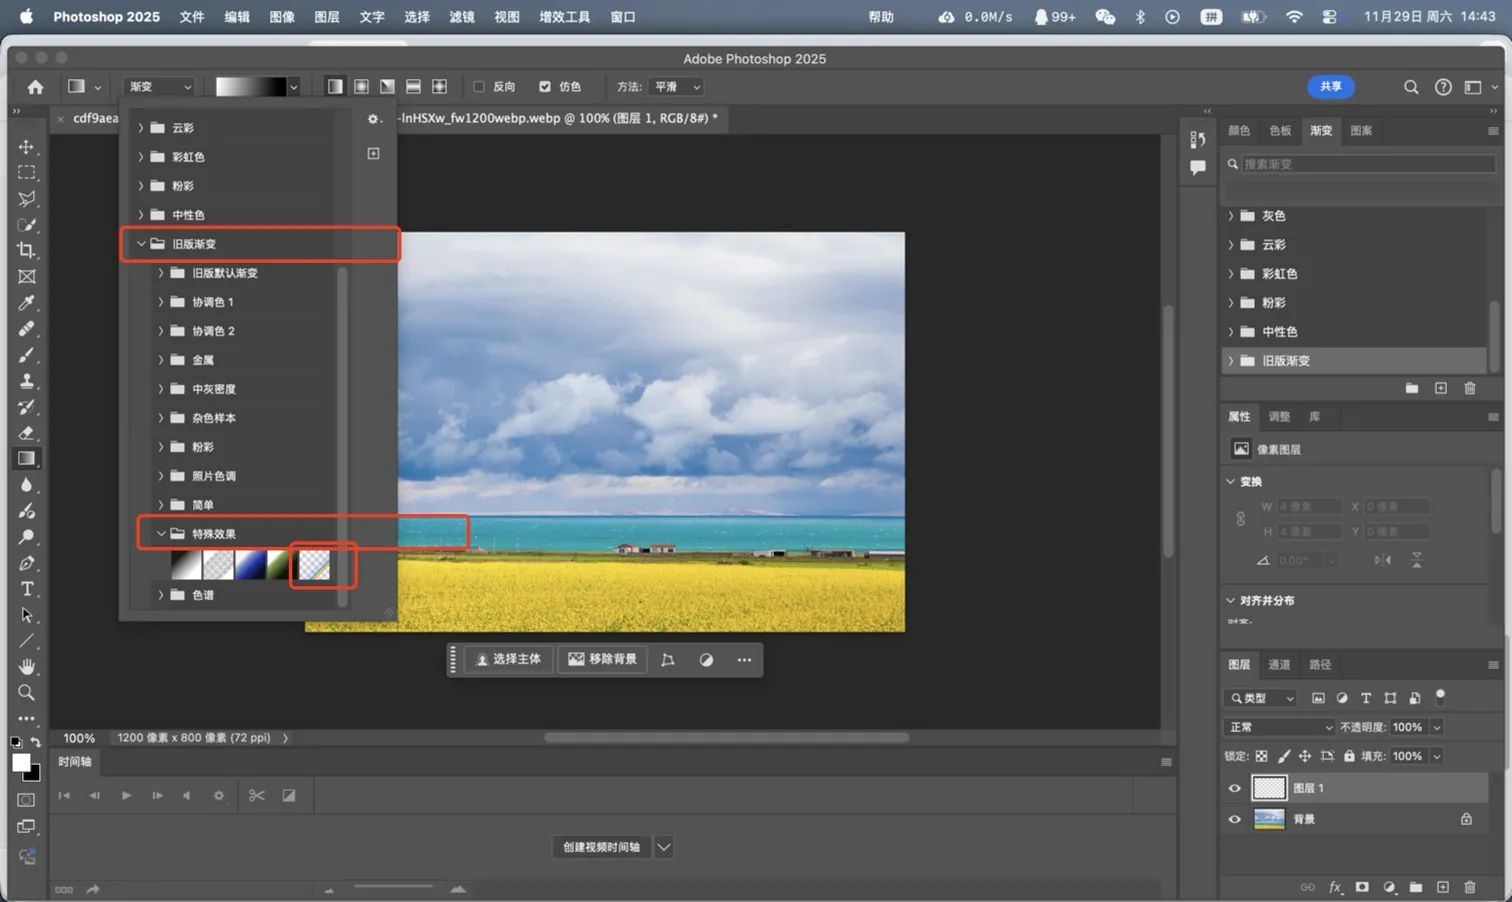Select the Move tool

27,147
